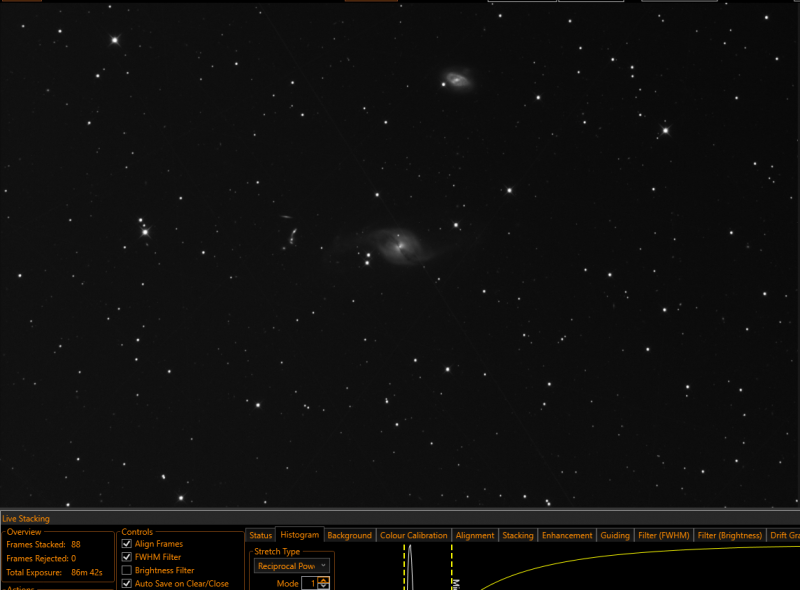Select the Filter (Brightness) tab
This screenshot has width=800, height=590.
tap(730, 535)
